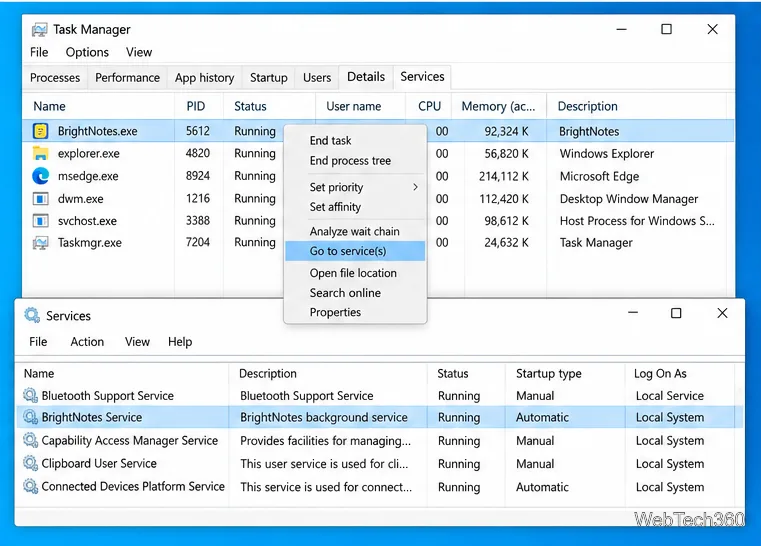This screenshot has width=761, height=546.
Task: Switch to the Startup tab
Action: coord(268,78)
